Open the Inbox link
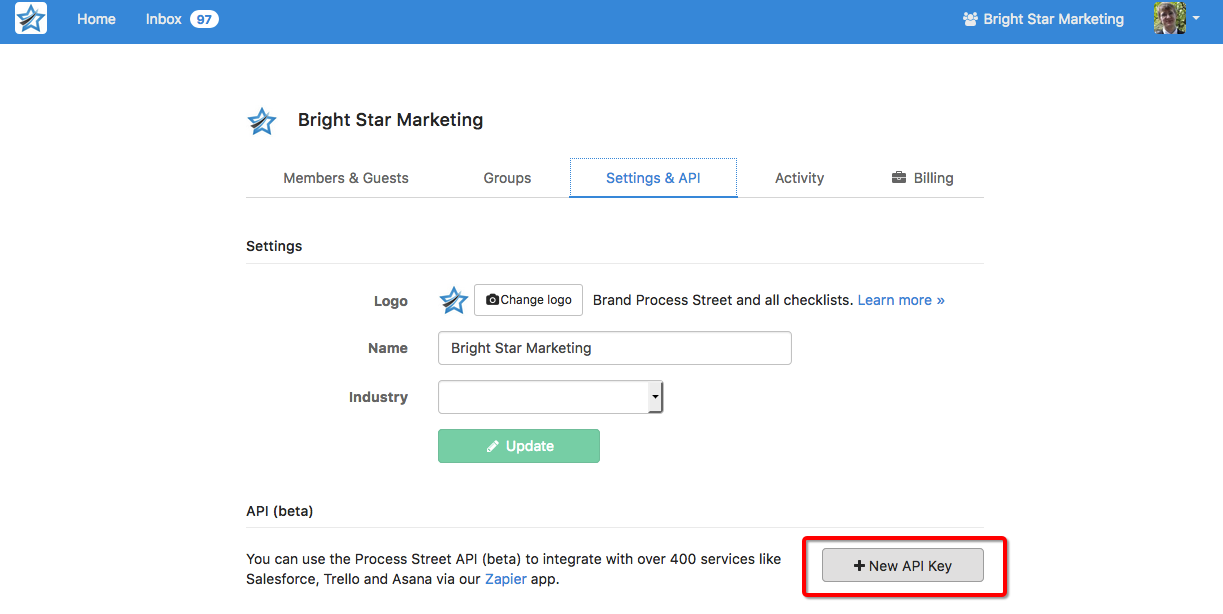Image resolution: width=1223 pixels, height=614 pixels. [164, 19]
